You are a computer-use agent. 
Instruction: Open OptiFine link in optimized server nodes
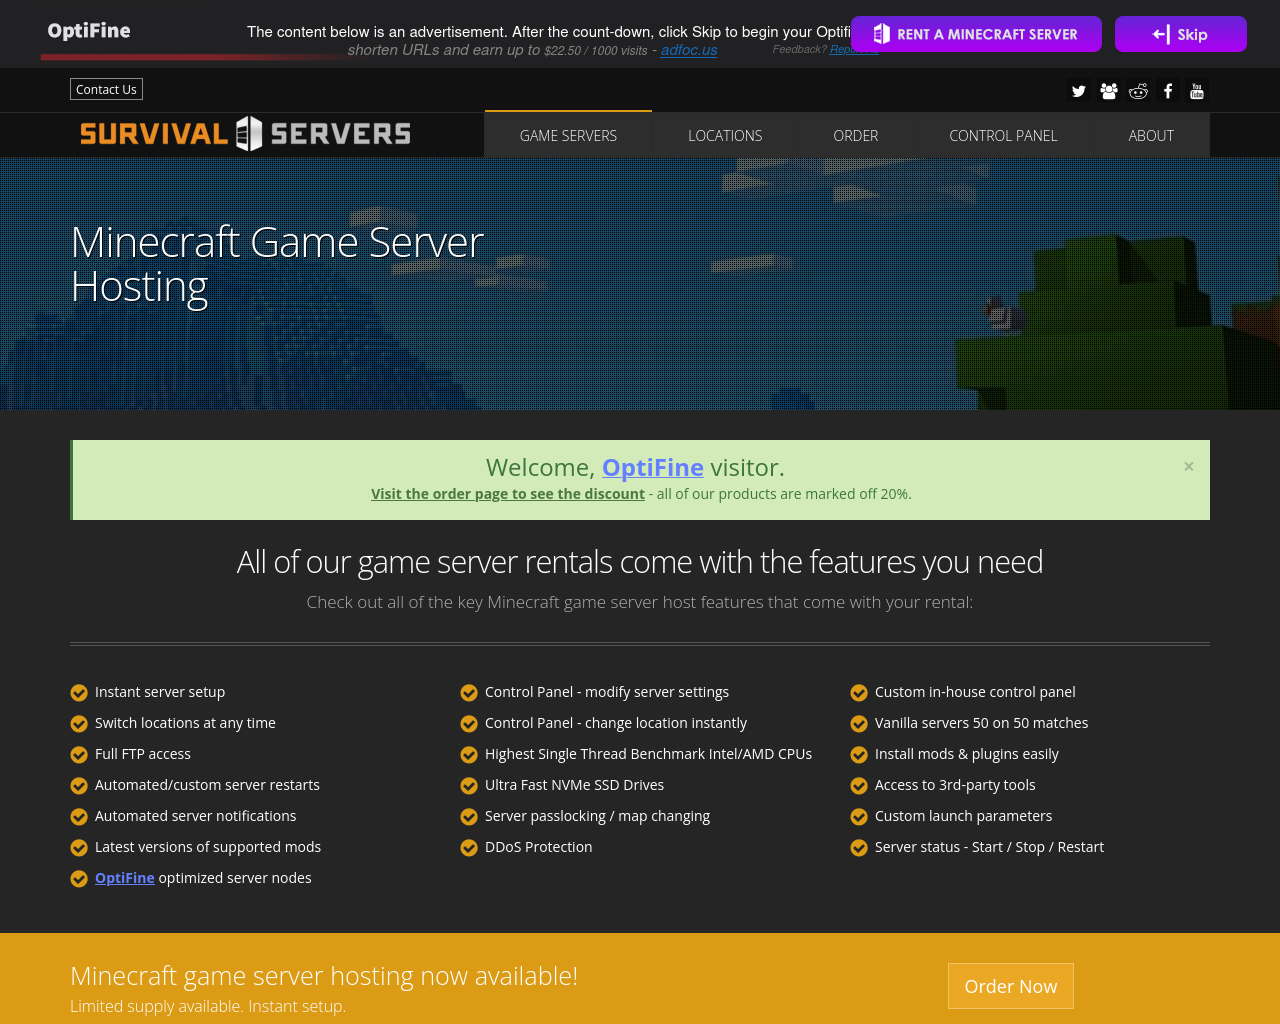125,878
